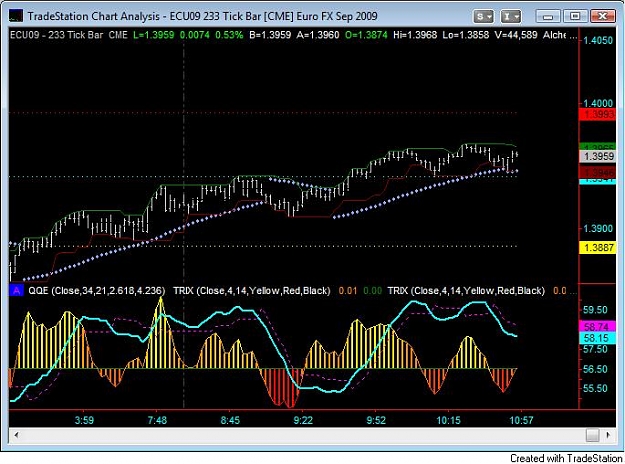This screenshot has width=625, height=464.
Task: Click the 0.53% percent change value
Action: (x=229, y=35)
